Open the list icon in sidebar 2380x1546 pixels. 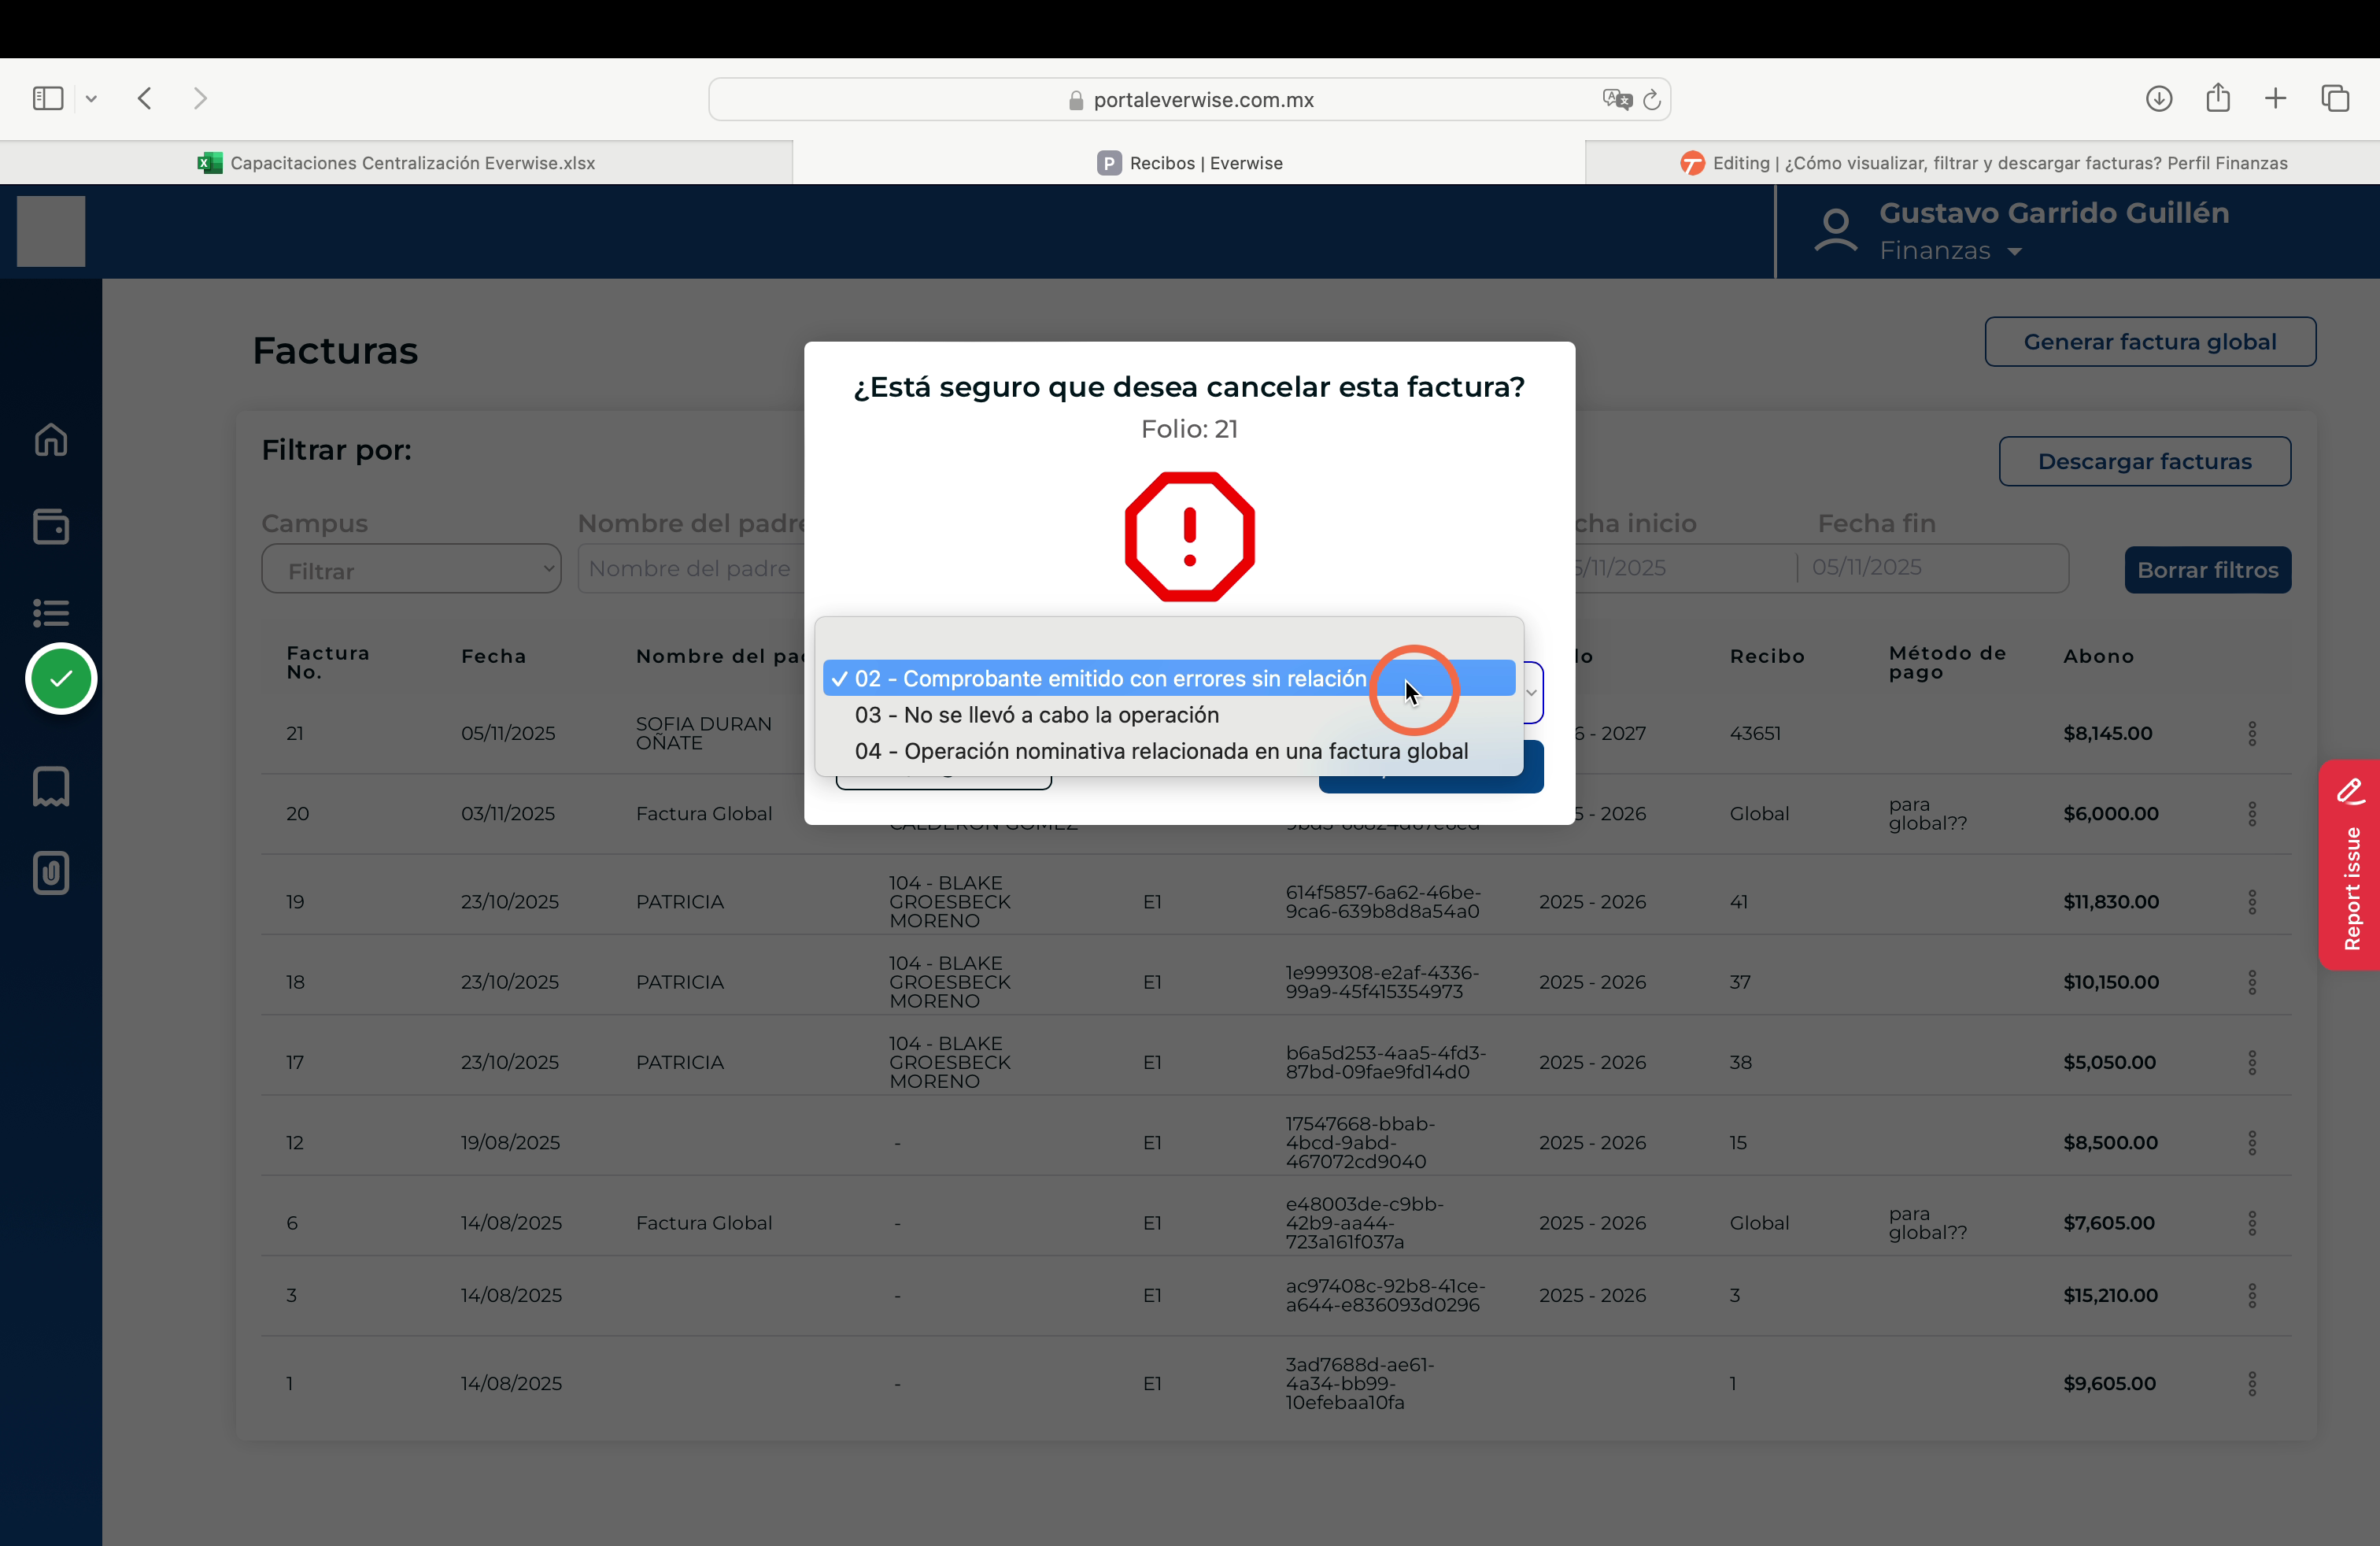(51, 612)
